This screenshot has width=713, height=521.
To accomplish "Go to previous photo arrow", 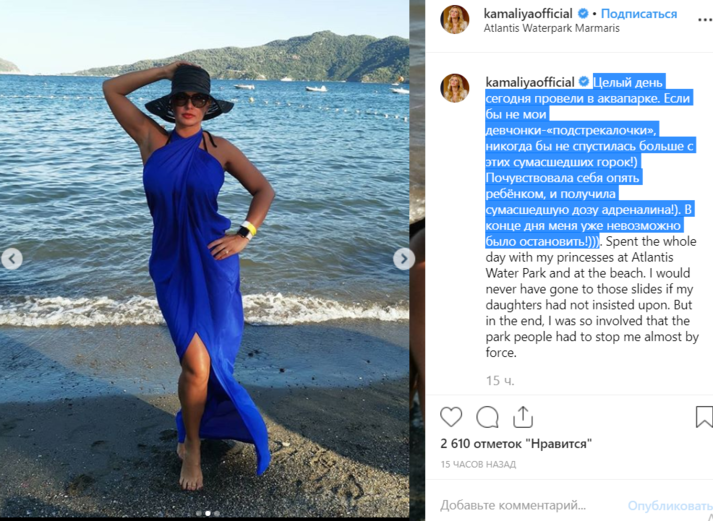I will pos(12,259).
